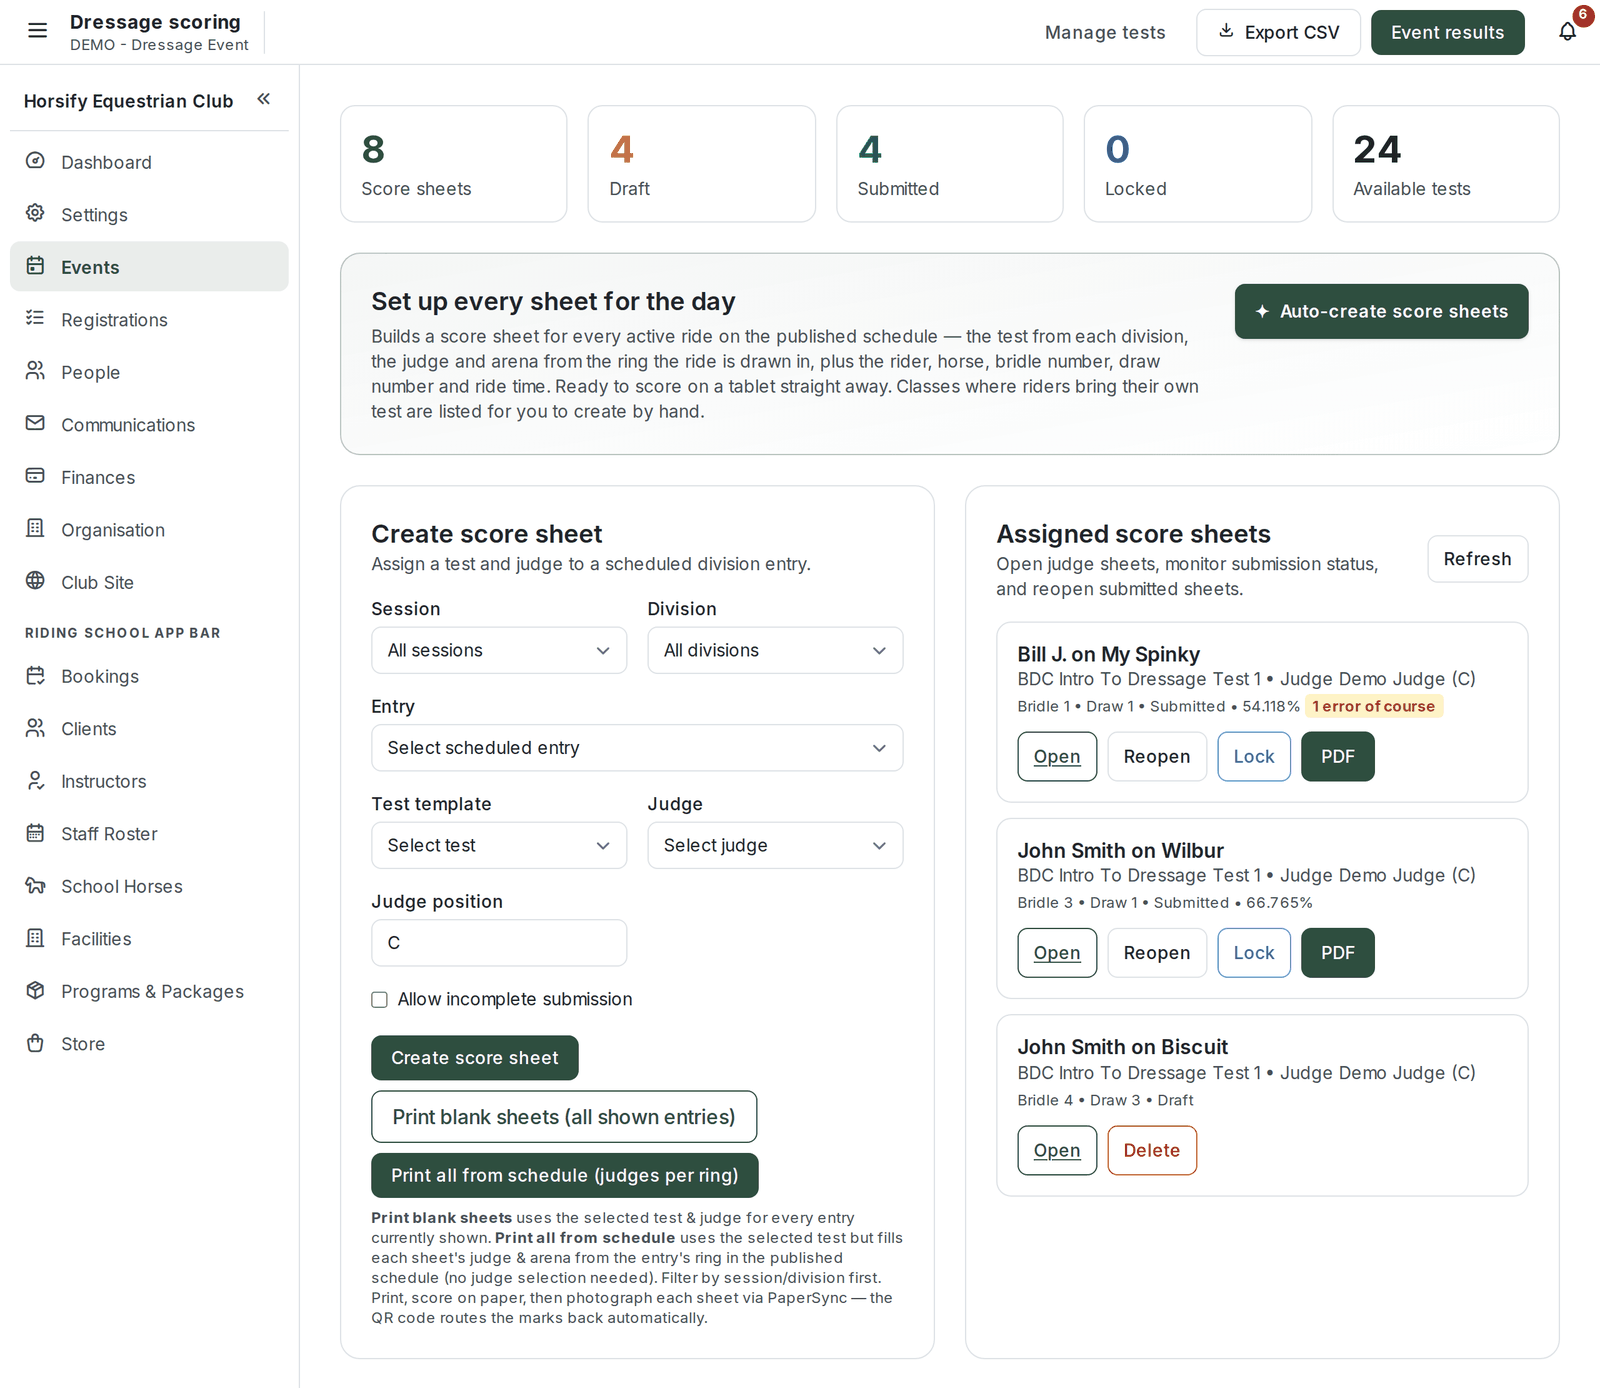Export CSV of scores
The width and height of the screenshot is (1600, 1388).
point(1278,32)
